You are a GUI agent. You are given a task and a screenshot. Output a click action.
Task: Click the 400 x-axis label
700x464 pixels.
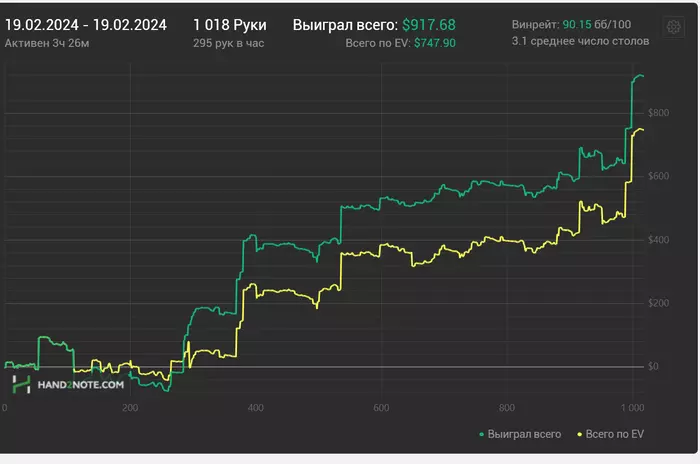coord(255,408)
